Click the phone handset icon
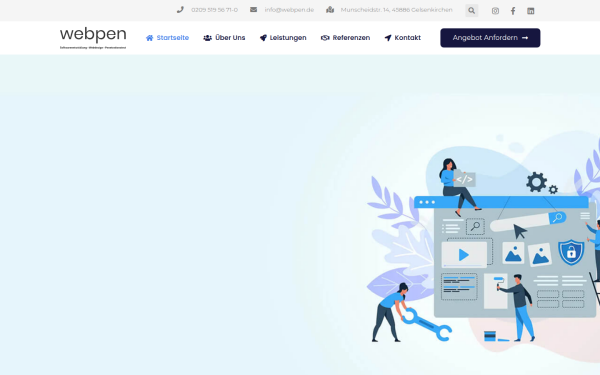 pyautogui.click(x=180, y=10)
